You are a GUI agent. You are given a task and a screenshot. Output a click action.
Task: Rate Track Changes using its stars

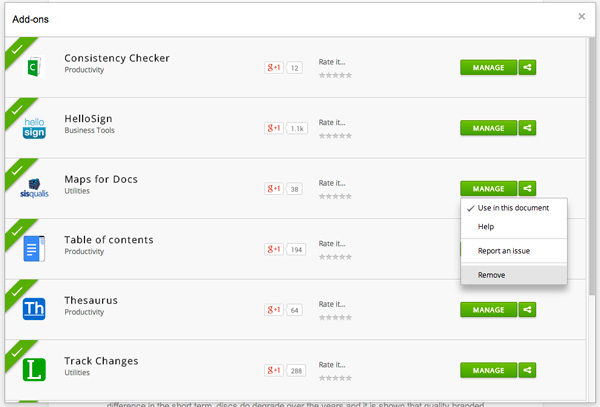(335, 378)
